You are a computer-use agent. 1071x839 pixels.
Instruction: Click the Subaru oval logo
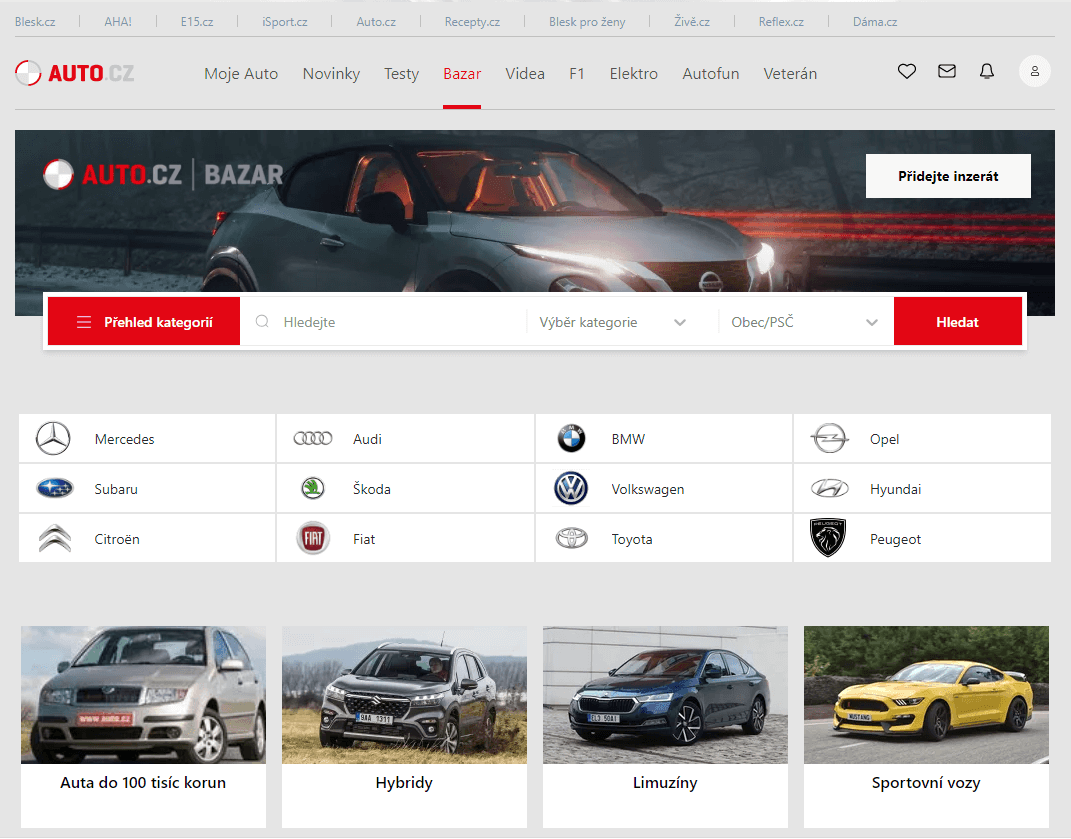[55, 489]
